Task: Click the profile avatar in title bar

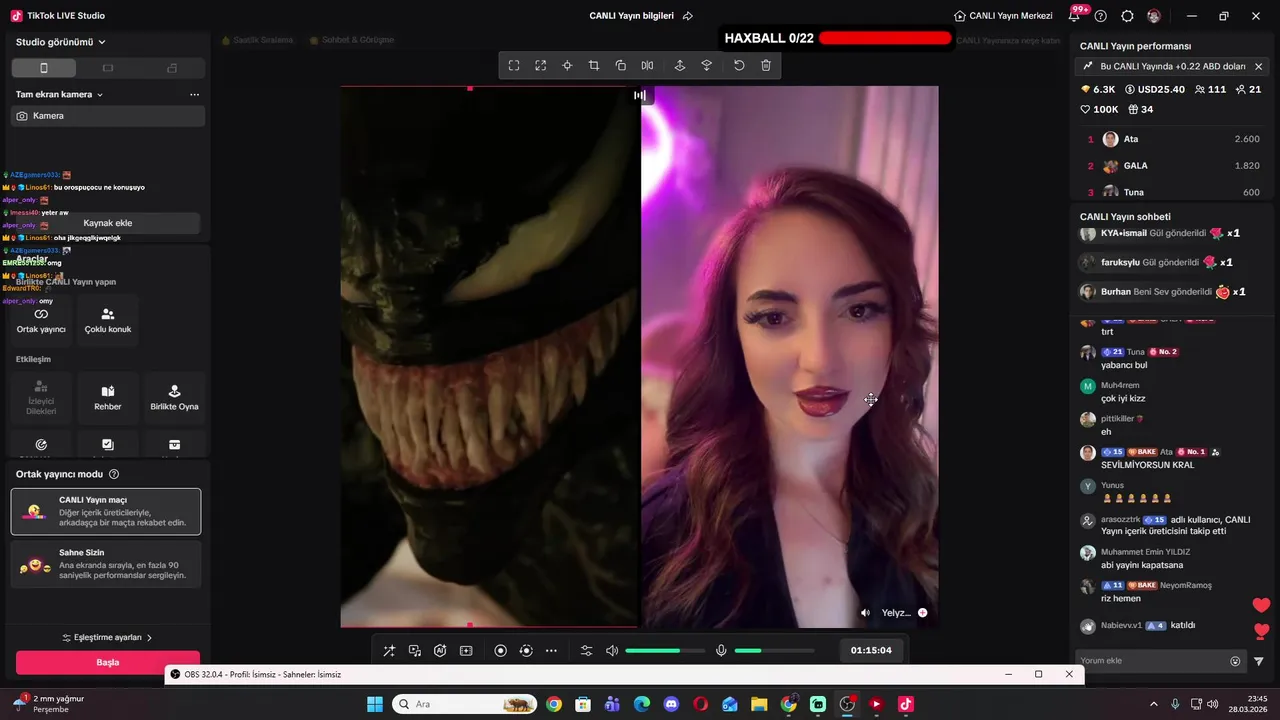Action: coord(1154,16)
